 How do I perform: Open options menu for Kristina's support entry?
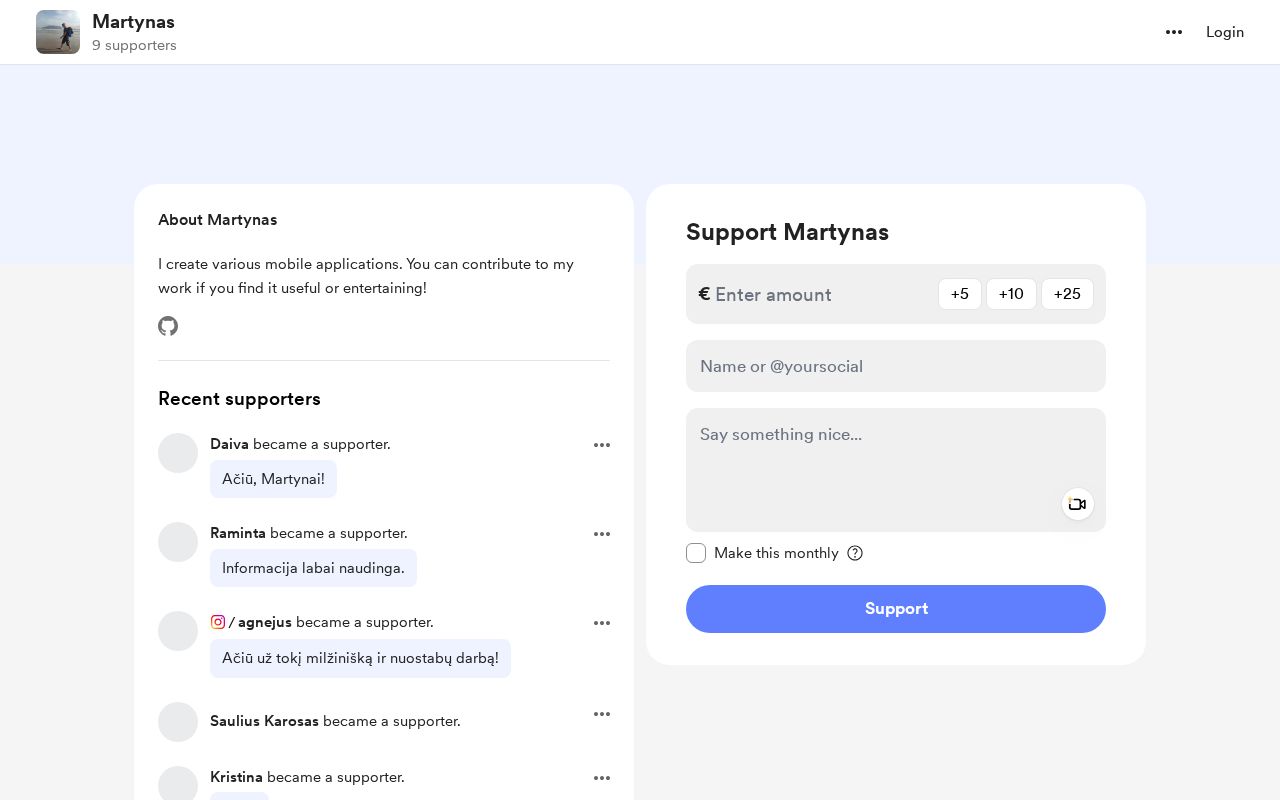point(602,778)
